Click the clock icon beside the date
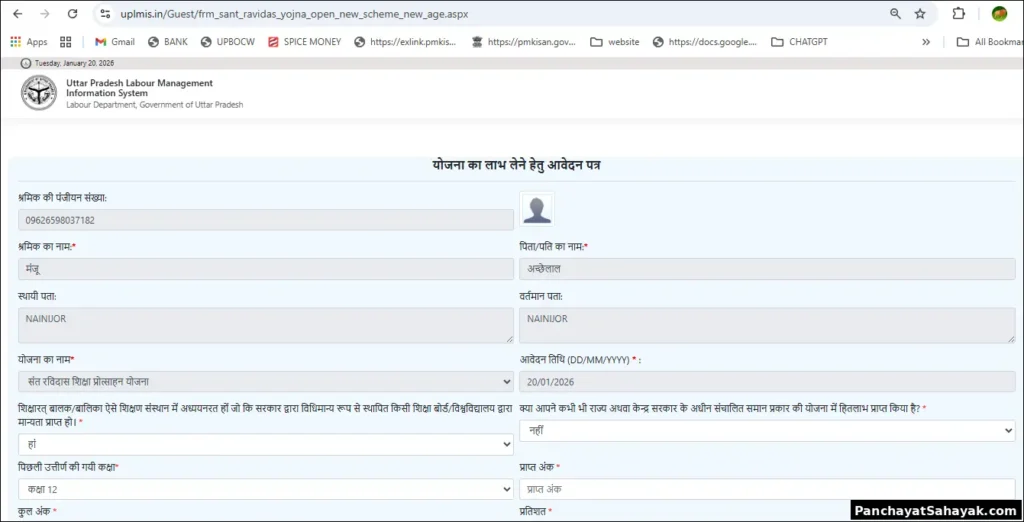This screenshot has height=522, width=1024. coord(25,63)
